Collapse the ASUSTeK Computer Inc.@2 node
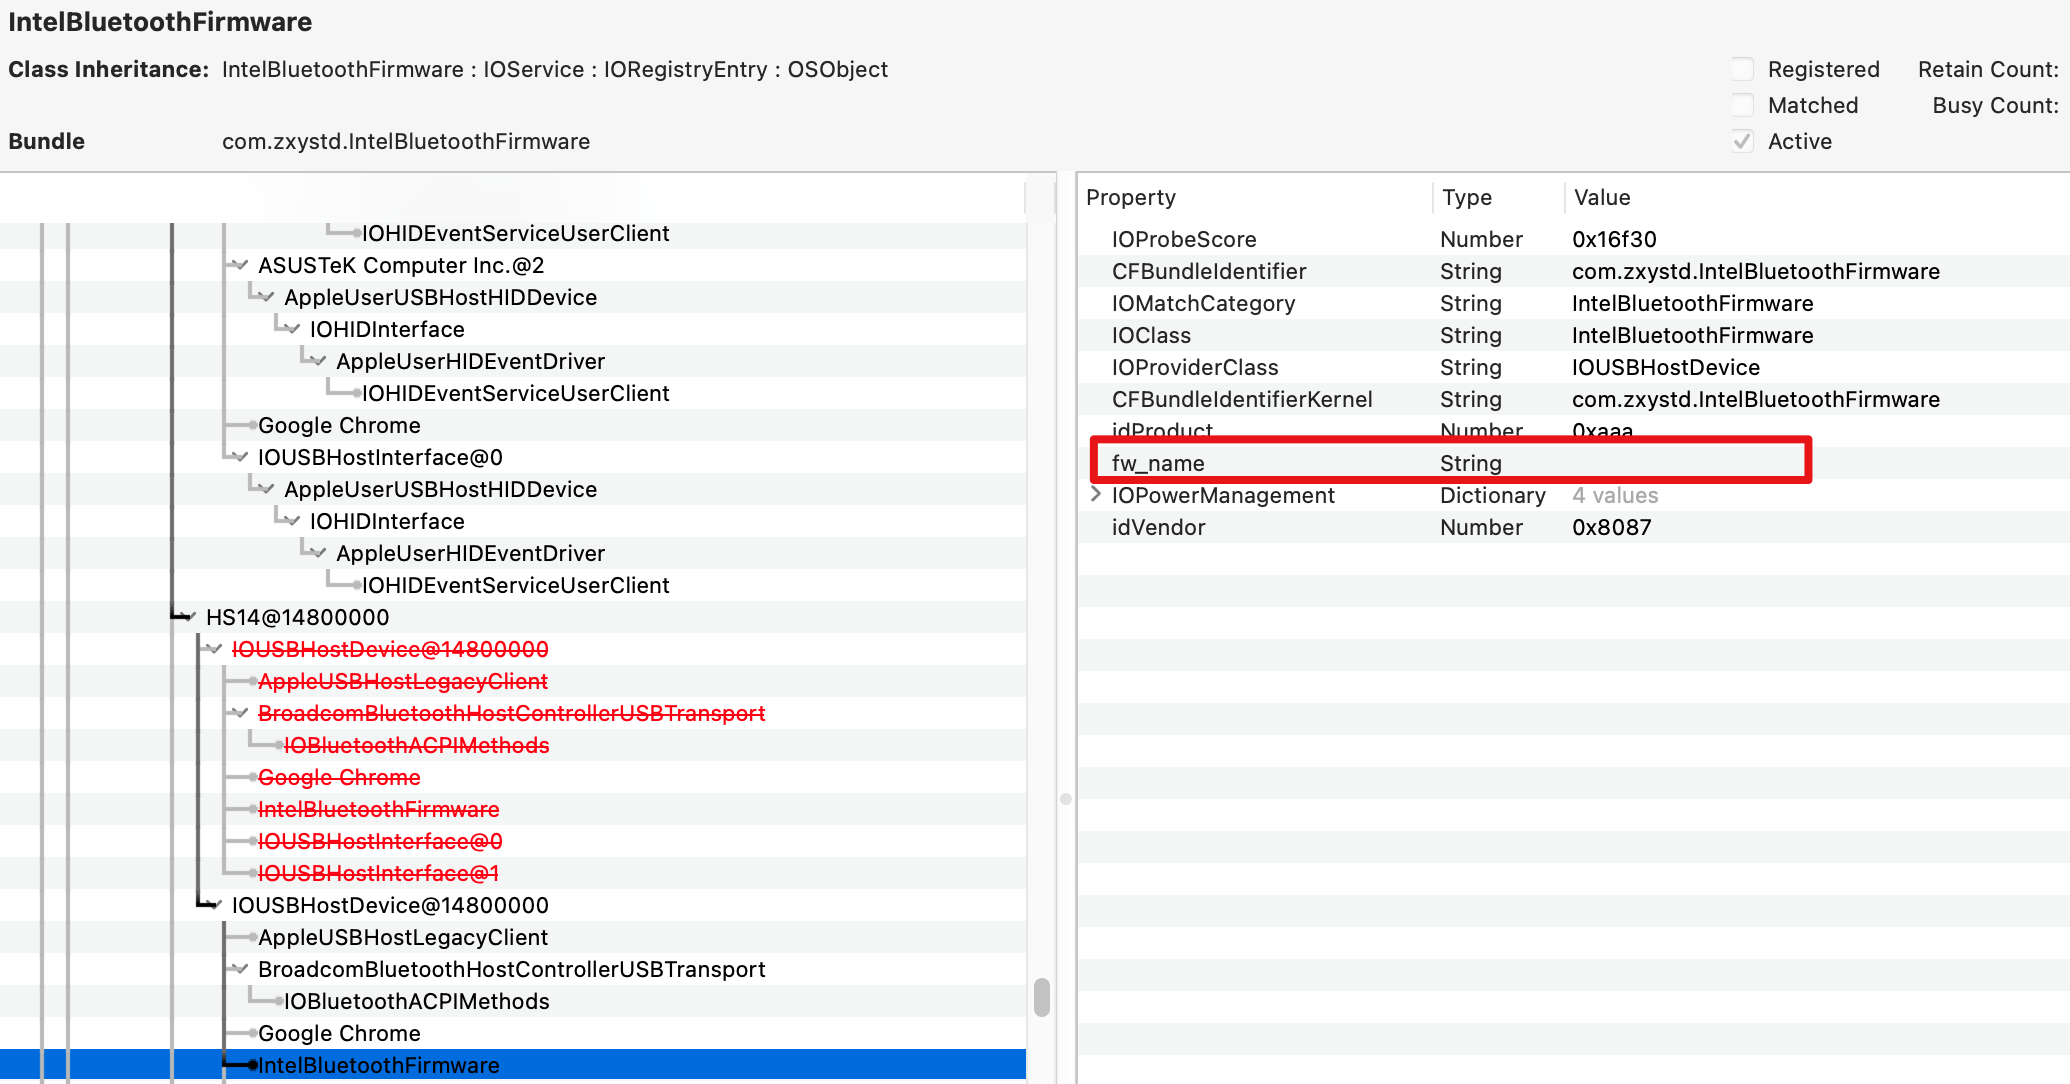 238,265
